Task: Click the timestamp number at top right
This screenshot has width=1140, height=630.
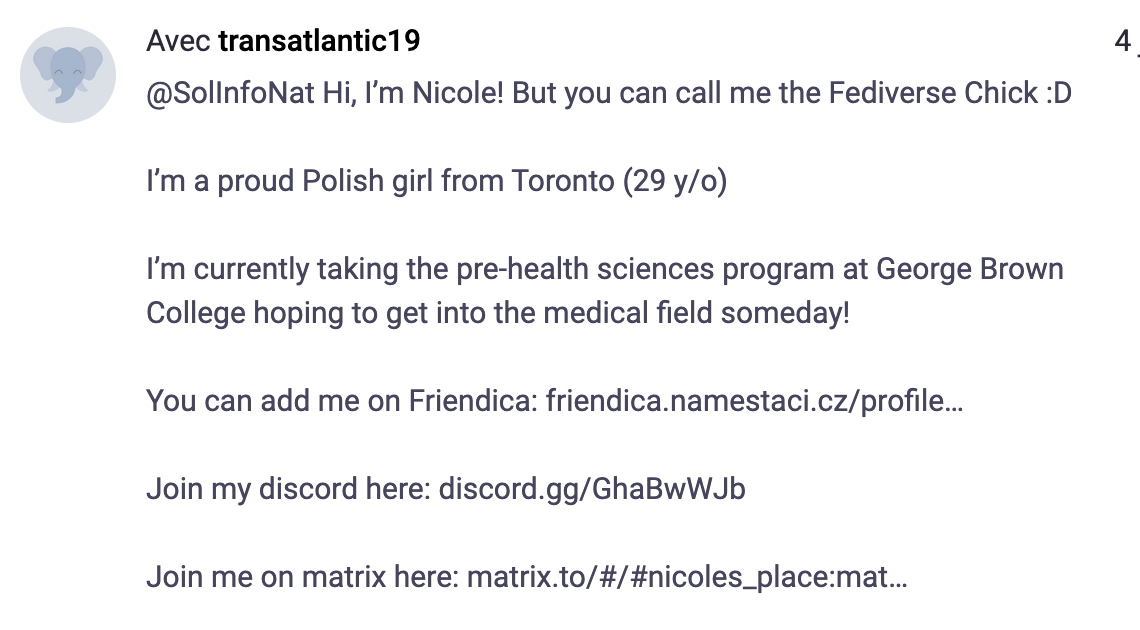Action: coord(1123,41)
